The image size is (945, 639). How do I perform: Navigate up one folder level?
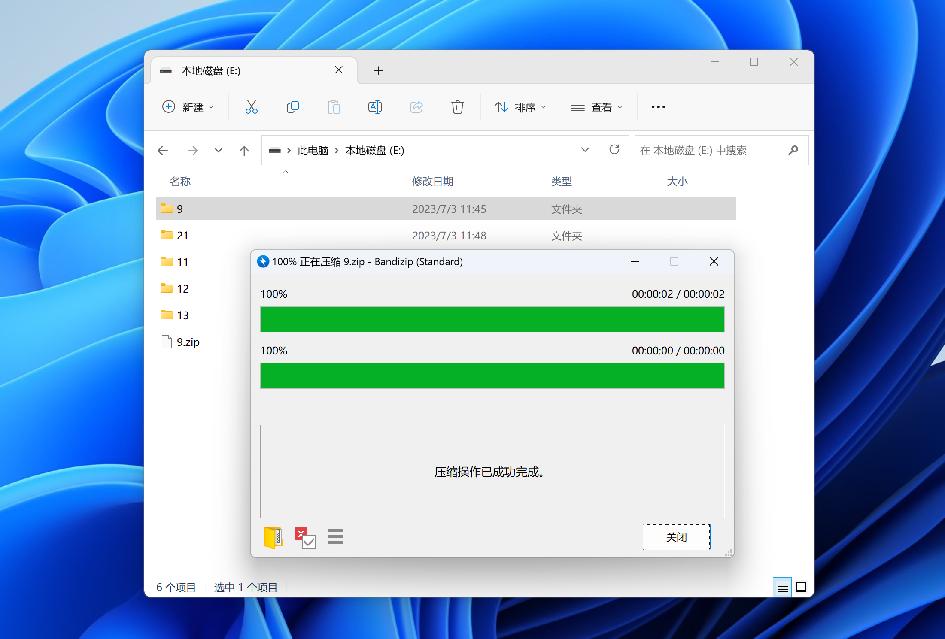tap(243, 150)
